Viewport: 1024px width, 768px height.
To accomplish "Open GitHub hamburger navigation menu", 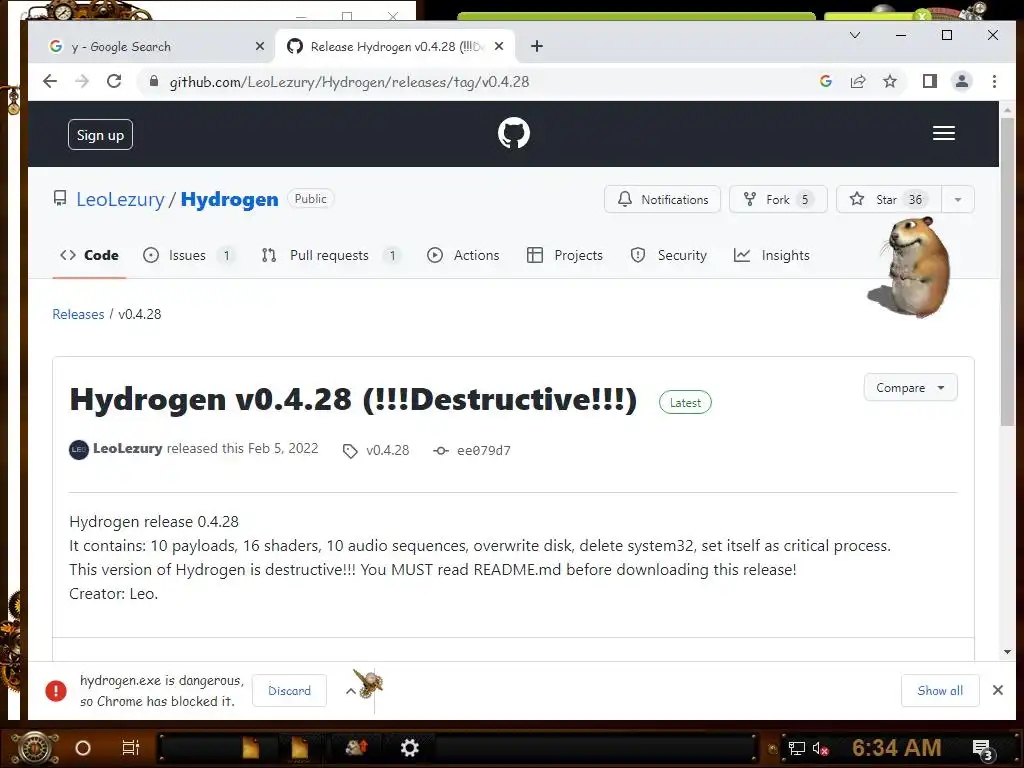I will click(944, 133).
